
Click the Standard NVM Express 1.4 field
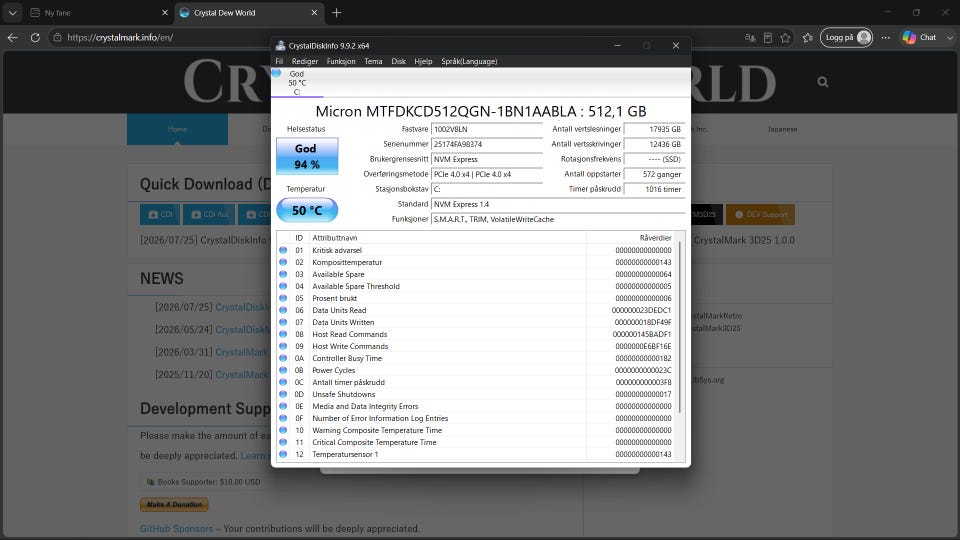[558, 204]
